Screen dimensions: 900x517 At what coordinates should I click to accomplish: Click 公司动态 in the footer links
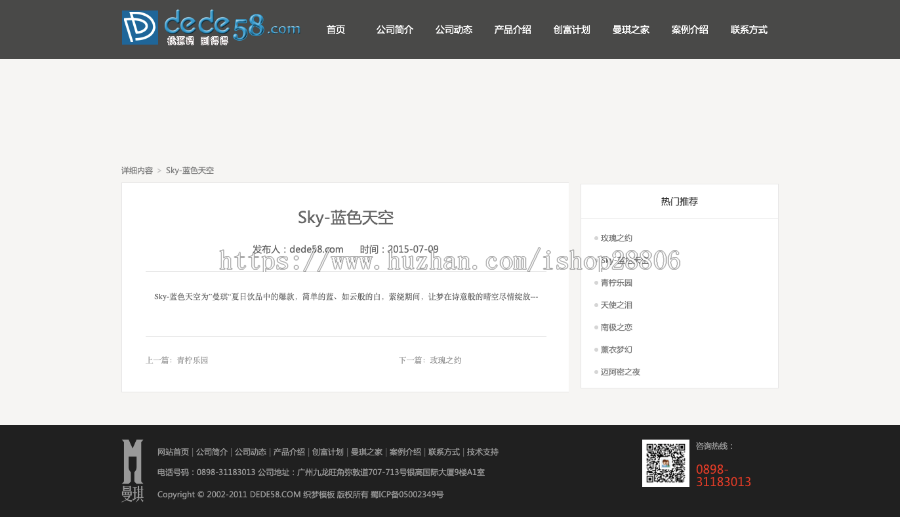(x=250, y=452)
